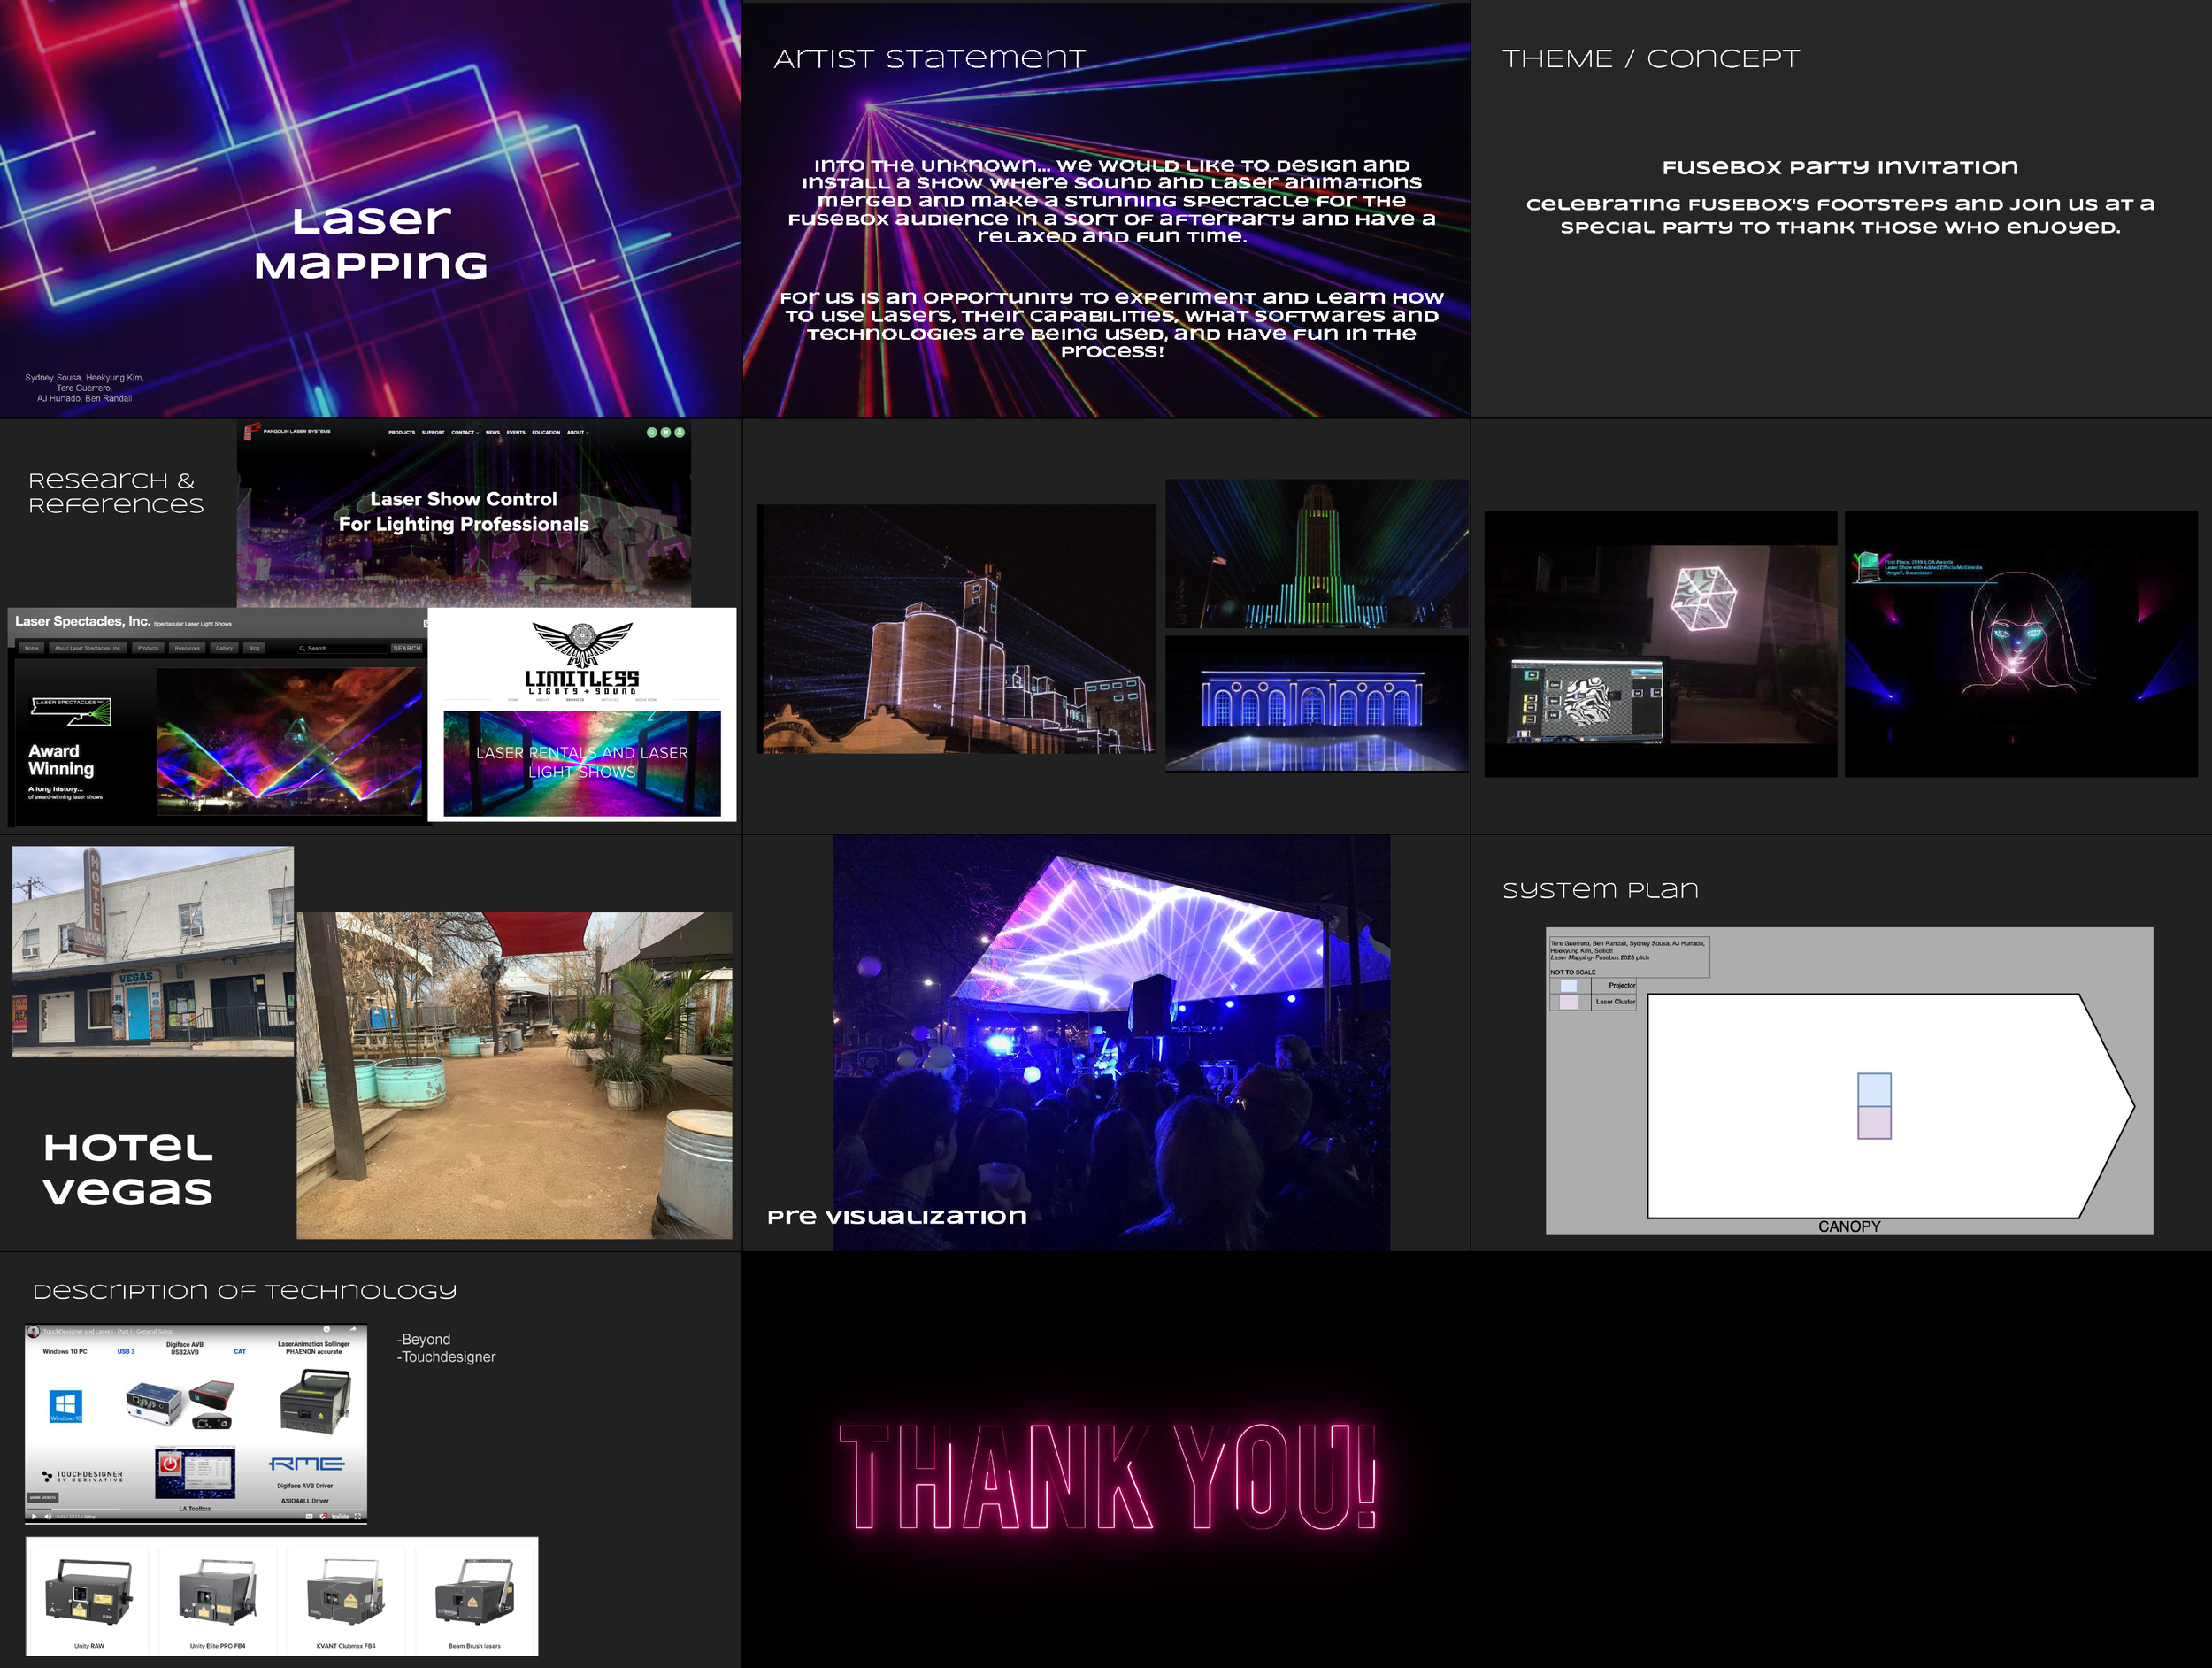The height and width of the screenshot is (1668, 2212).
Task: Click the More Videos button in YouTube player
Action: coord(43,1498)
